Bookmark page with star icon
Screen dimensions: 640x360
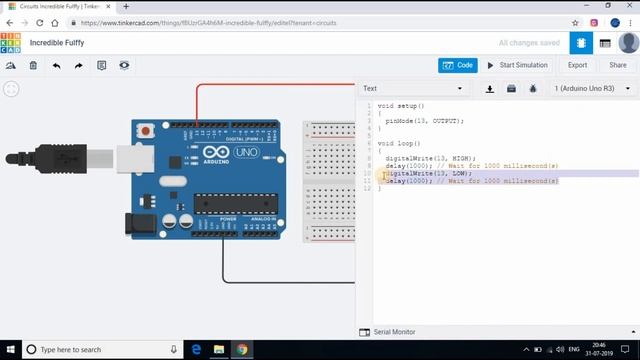pos(575,23)
